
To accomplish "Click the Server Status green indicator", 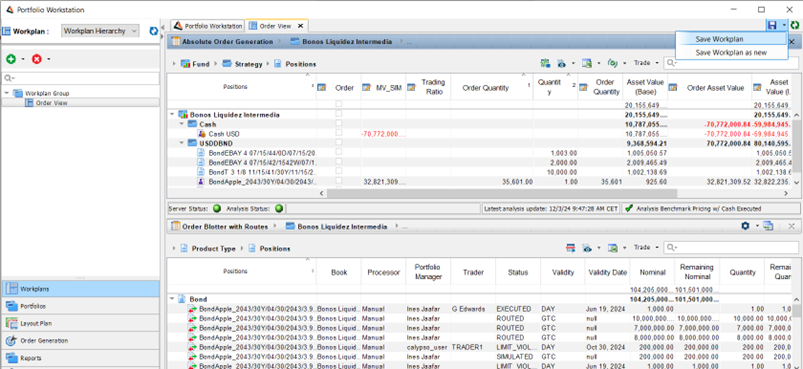I will pos(217,209).
